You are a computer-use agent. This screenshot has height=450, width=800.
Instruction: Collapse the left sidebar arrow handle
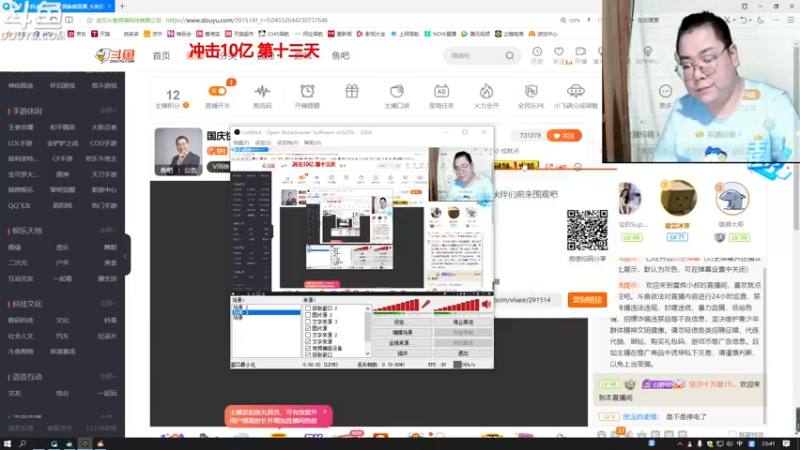pyautogui.click(x=126, y=256)
